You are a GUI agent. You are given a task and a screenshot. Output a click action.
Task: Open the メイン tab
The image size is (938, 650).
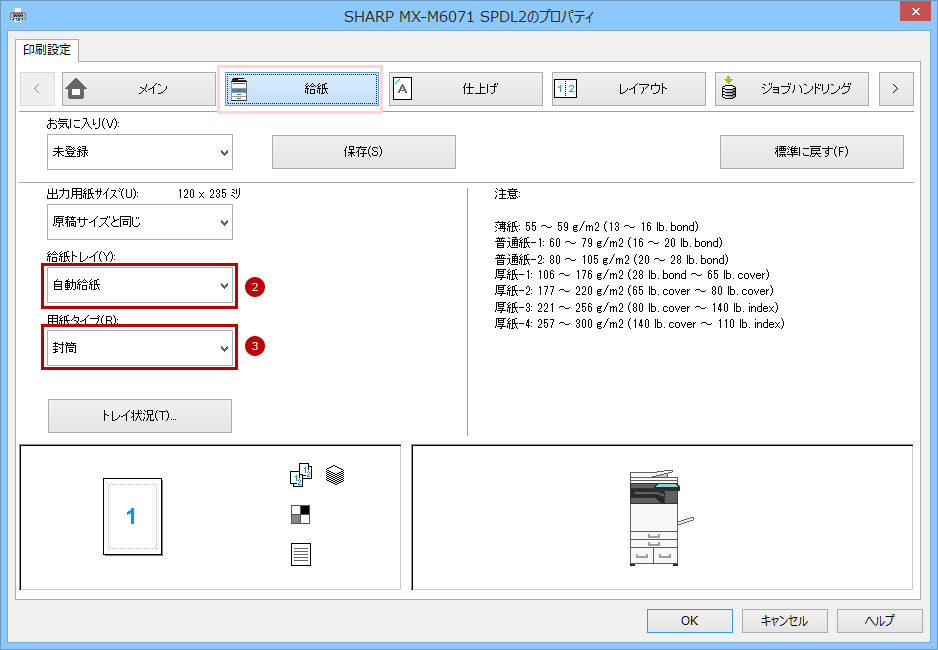pyautogui.click(x=139, y=89)
